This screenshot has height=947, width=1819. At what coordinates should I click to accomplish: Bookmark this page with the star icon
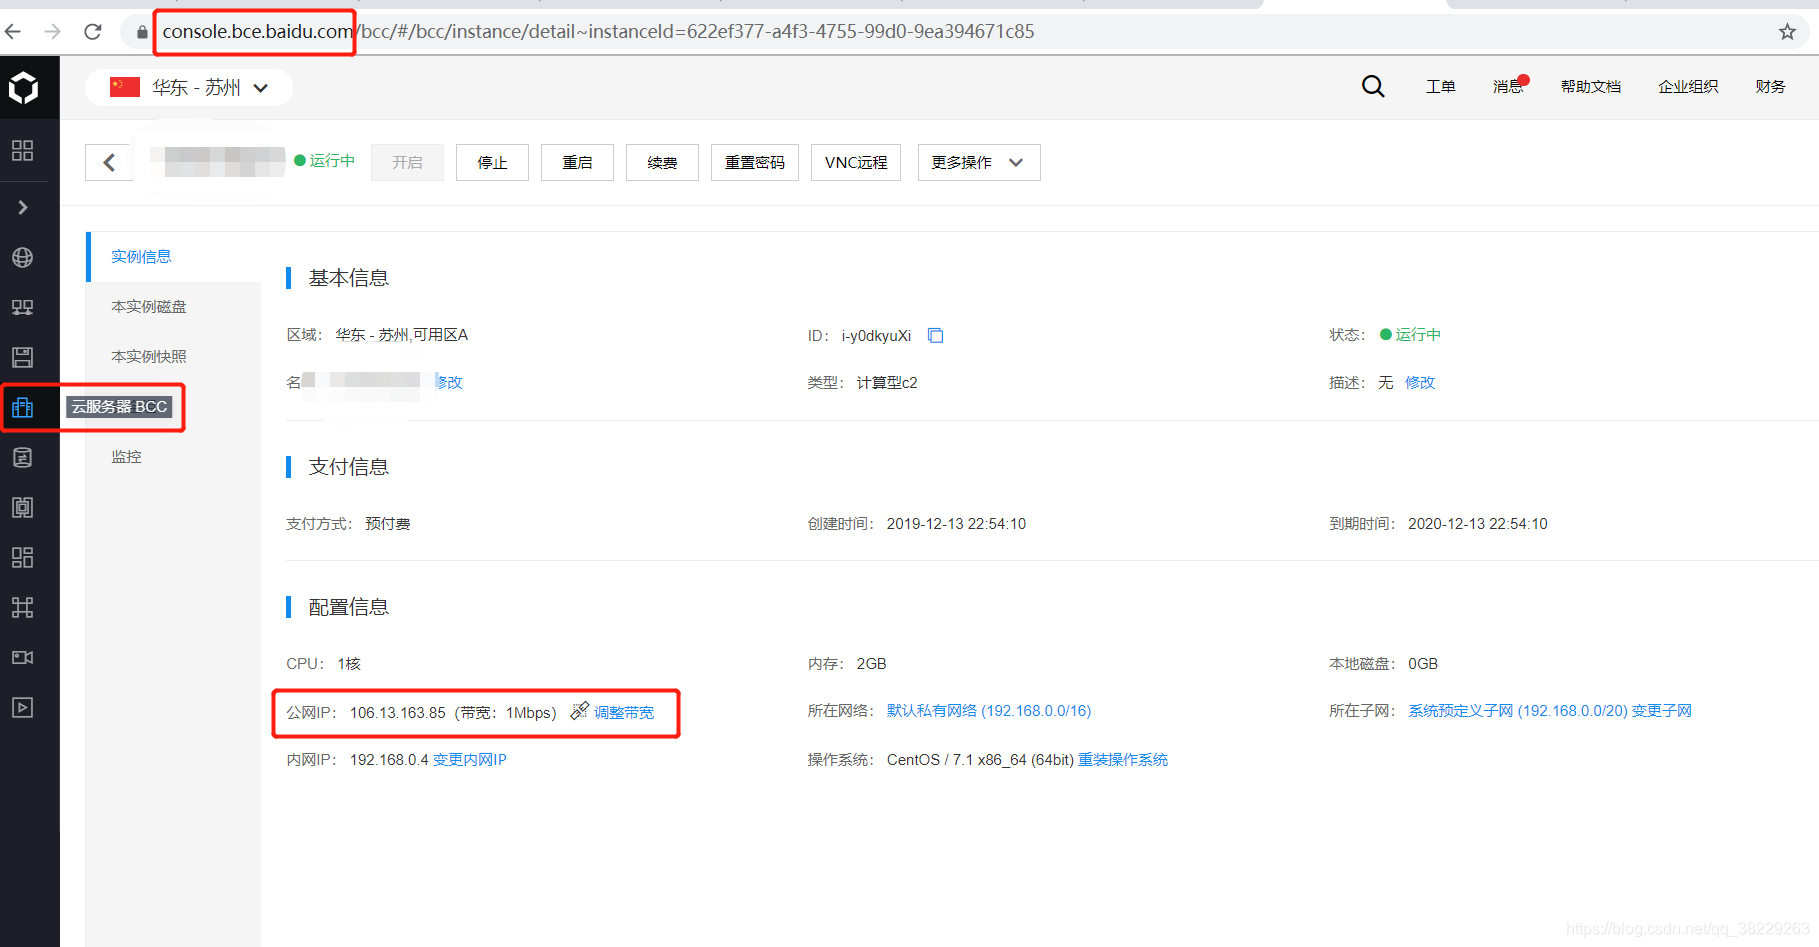tap(1787, 32)
